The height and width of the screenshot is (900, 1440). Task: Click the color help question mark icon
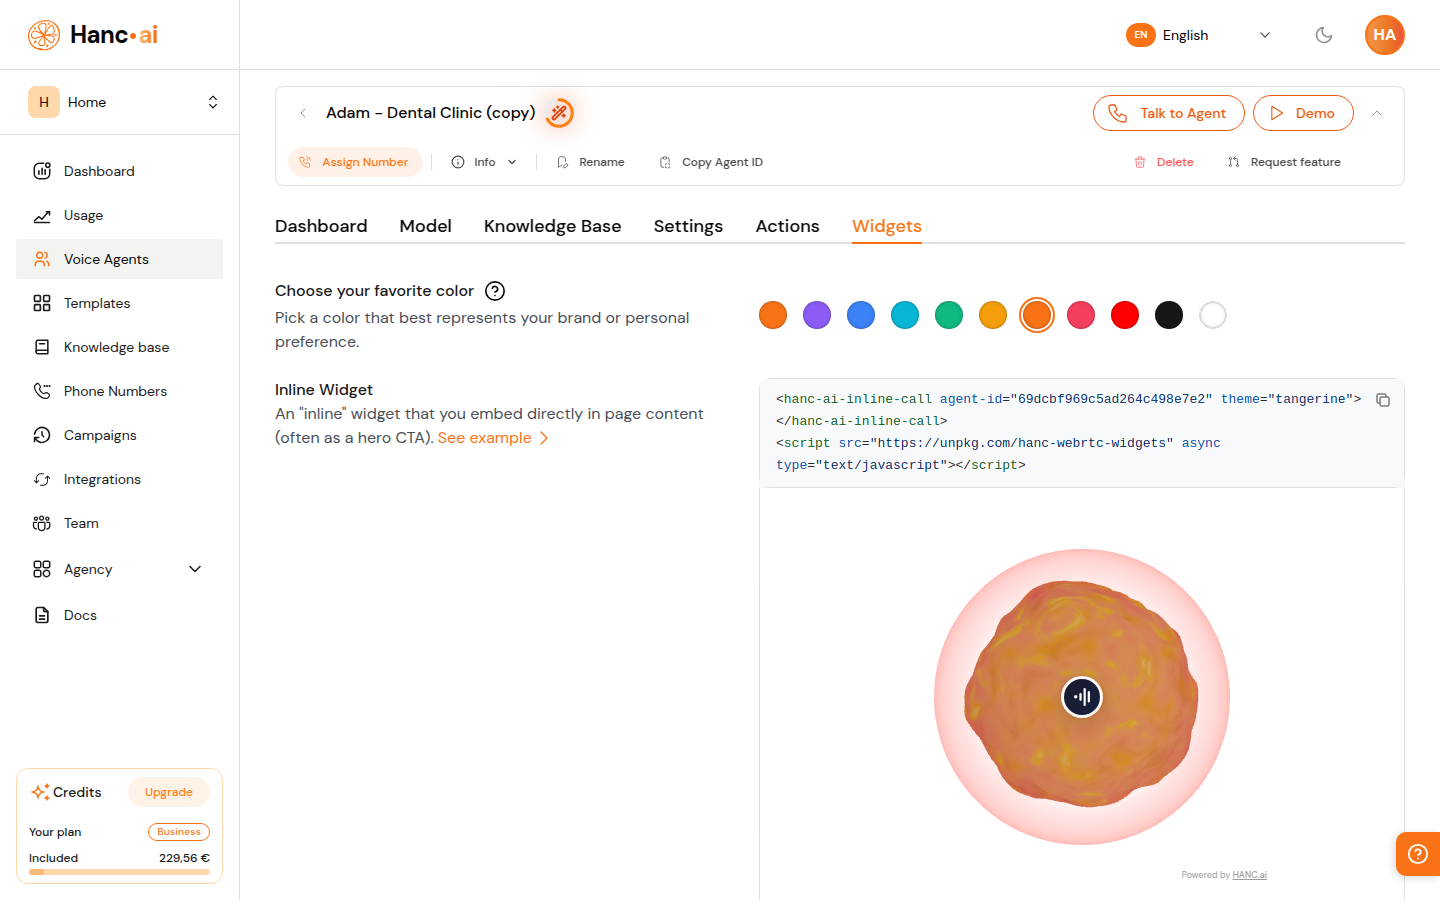(495, 291)
